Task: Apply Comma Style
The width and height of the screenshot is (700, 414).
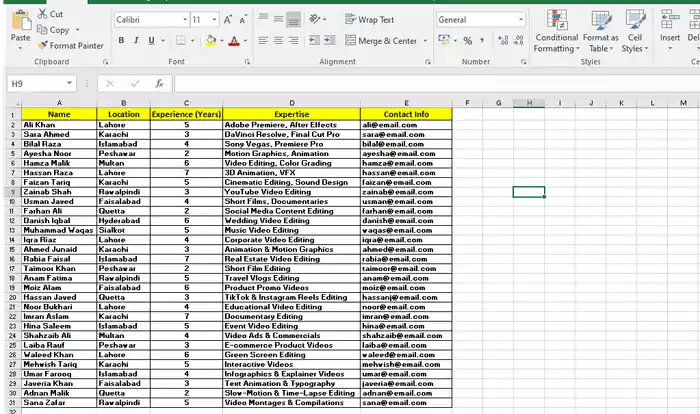Action: (x=482, y=41)
